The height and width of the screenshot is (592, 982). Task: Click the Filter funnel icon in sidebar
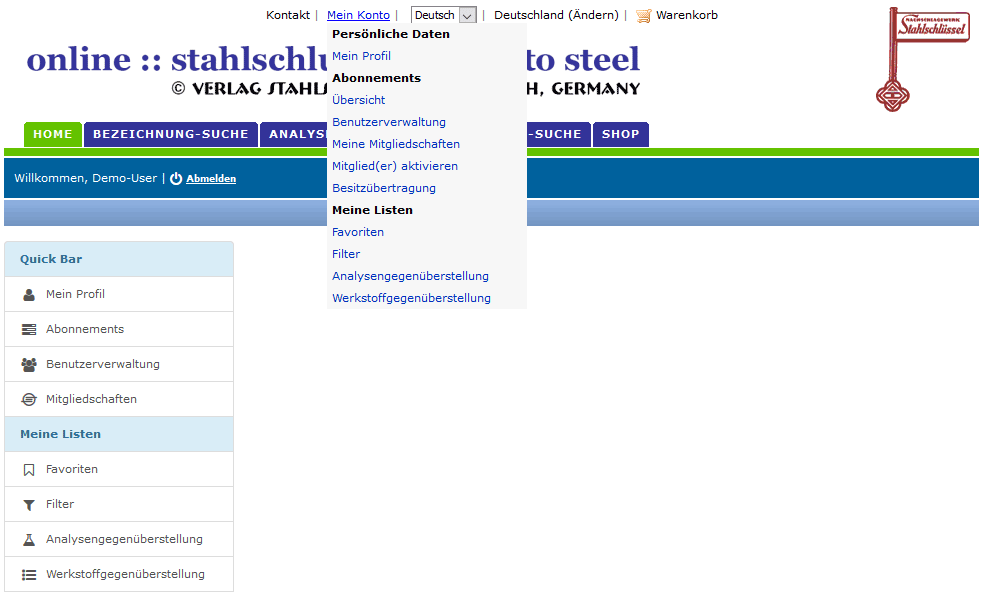29,505
